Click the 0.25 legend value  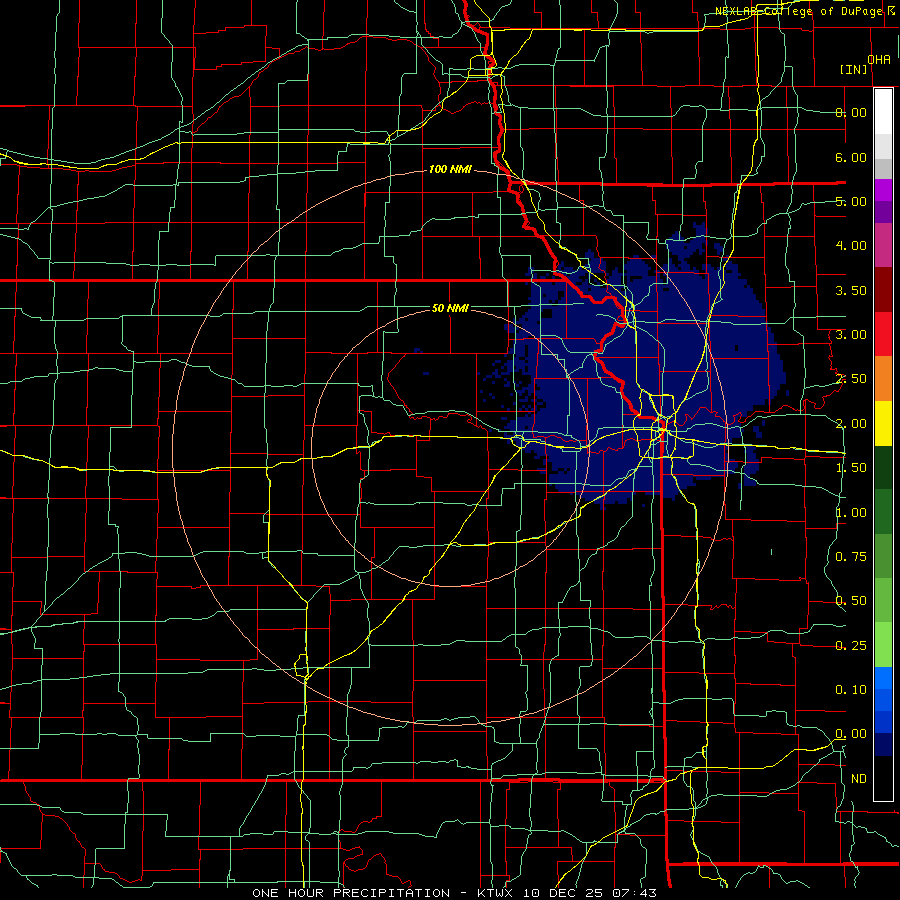pos(851,646)
